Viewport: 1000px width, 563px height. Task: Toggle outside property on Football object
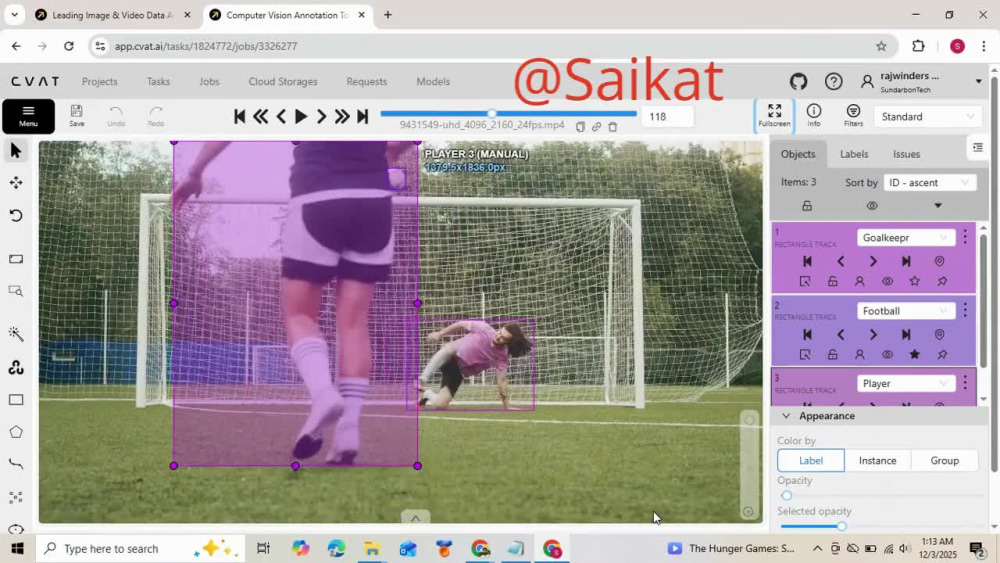(x=805, y=355)
